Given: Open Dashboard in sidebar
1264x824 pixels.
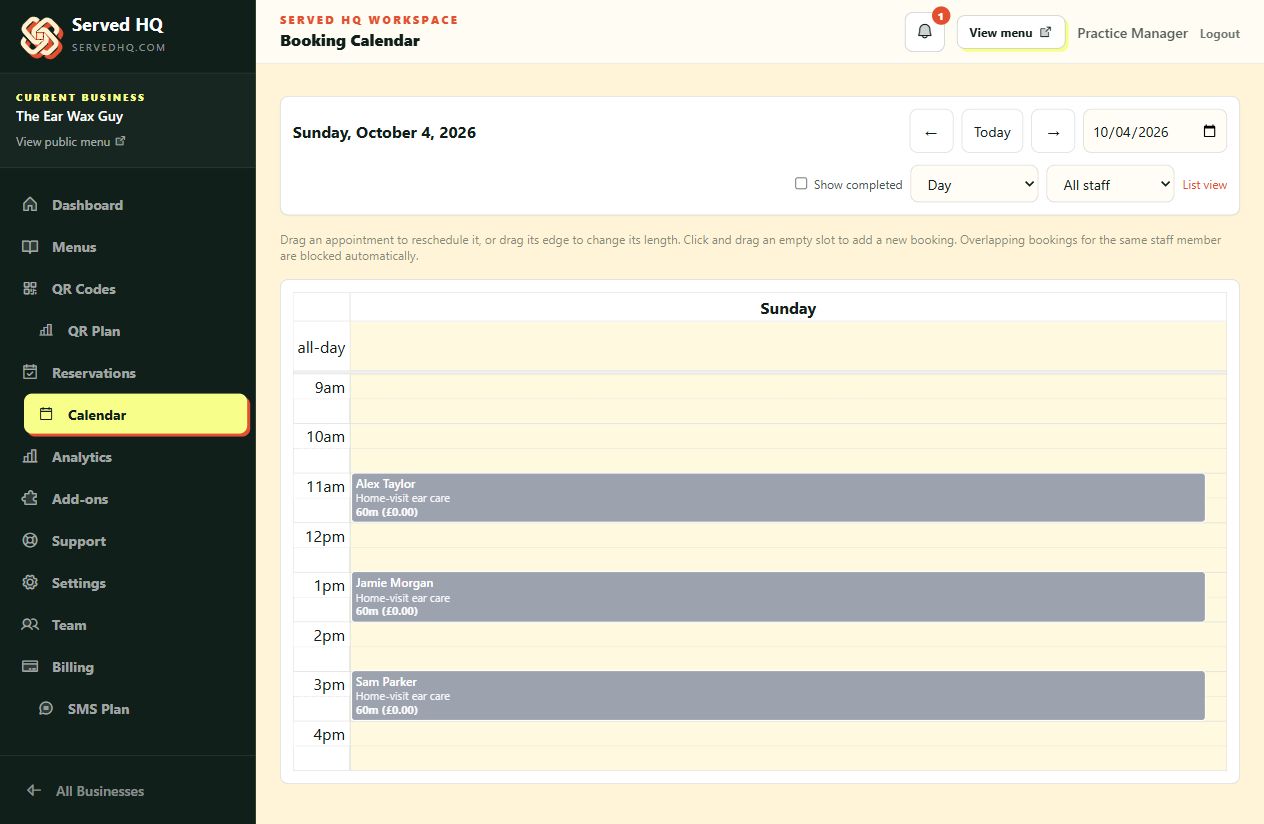Looking at the screenshot, I should click(87, 205).
